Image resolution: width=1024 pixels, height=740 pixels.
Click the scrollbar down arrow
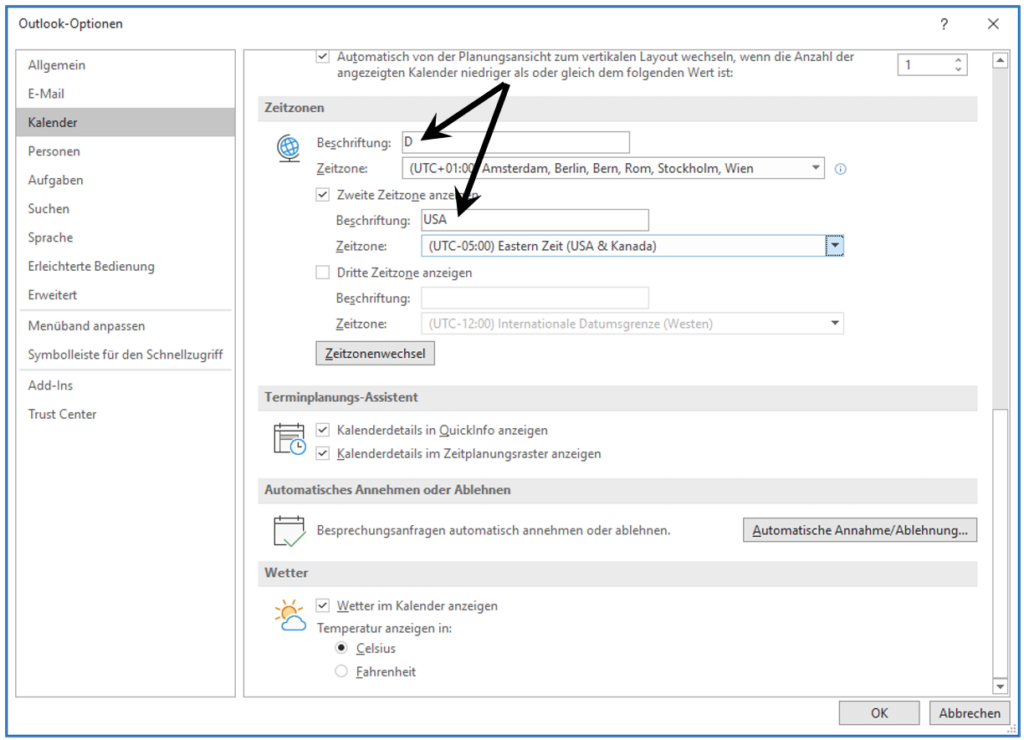1000,686
